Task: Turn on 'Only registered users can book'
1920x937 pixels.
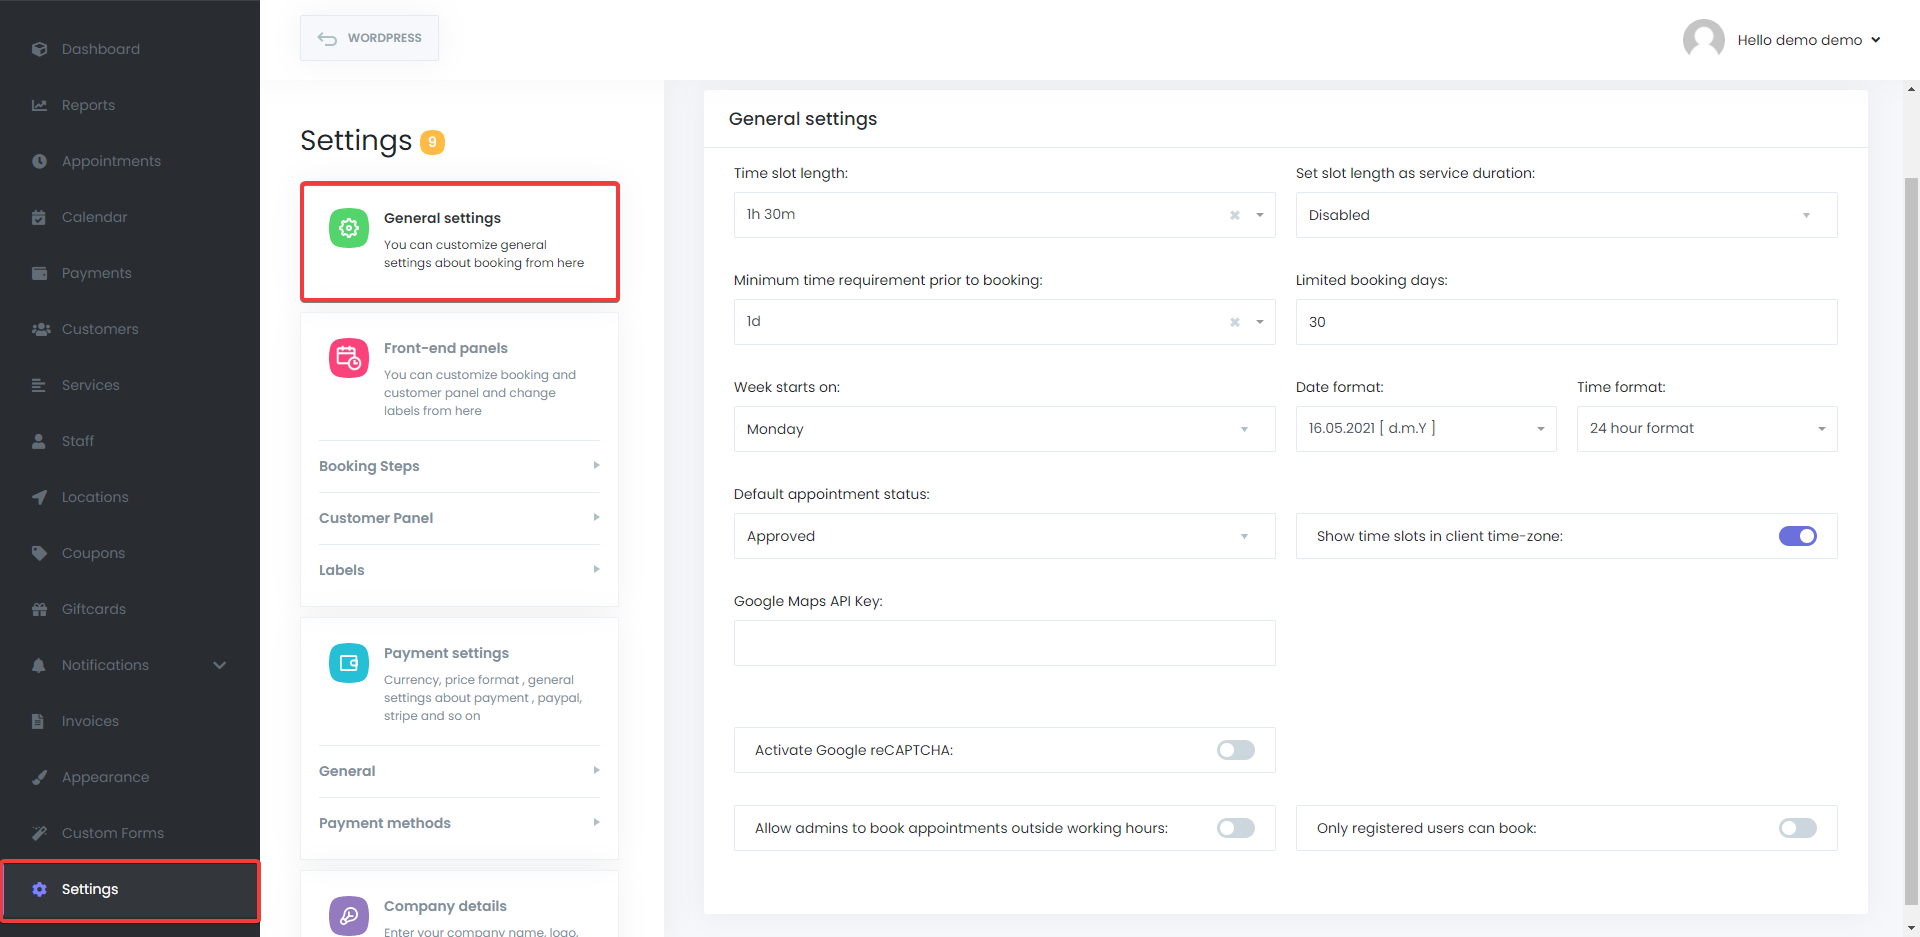Action: tap(1797, 827)
